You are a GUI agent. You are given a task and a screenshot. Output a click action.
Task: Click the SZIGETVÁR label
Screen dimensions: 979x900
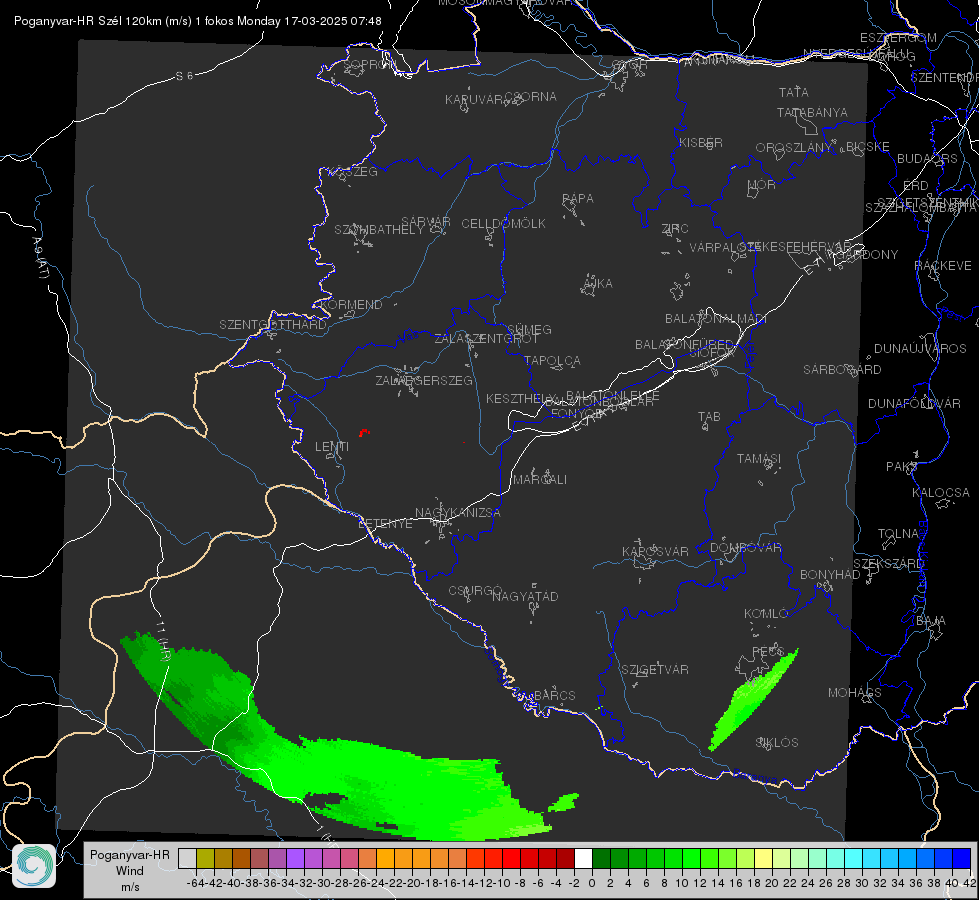tap(655, 670)
